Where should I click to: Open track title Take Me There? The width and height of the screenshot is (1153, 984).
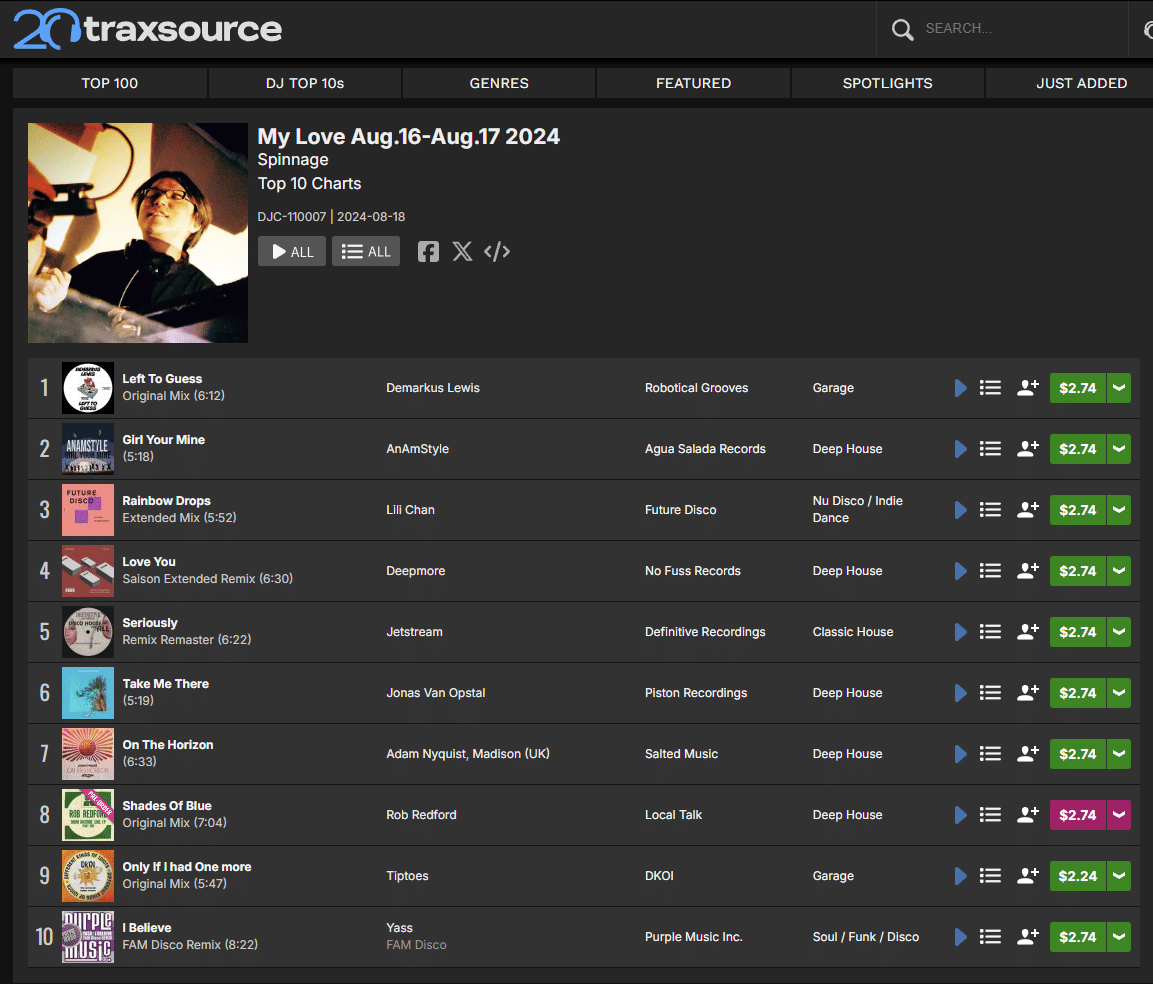(165, 684)
